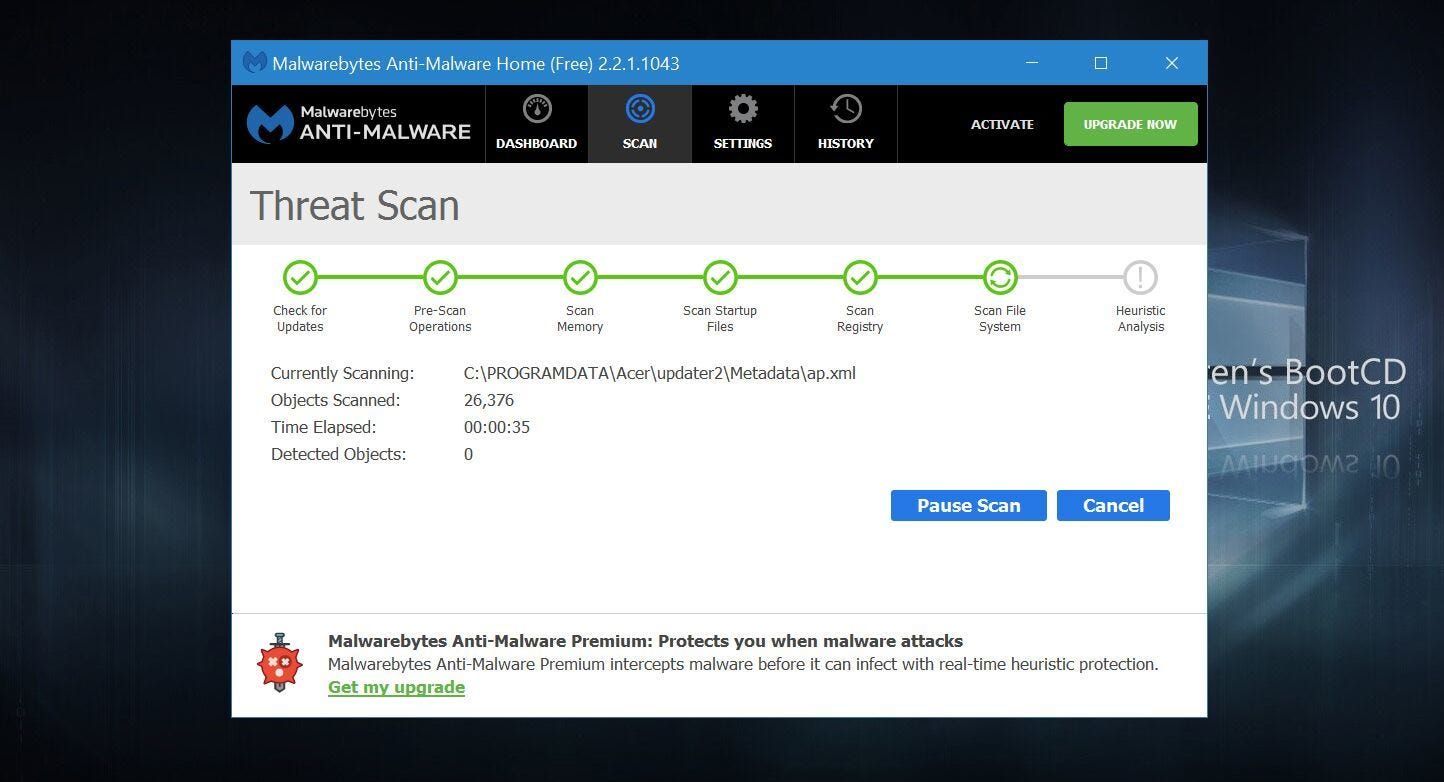This screenshot has width=1444, height=782.
Task: Click the title bar Malwarebytes icon
Action: coord(254,63)
